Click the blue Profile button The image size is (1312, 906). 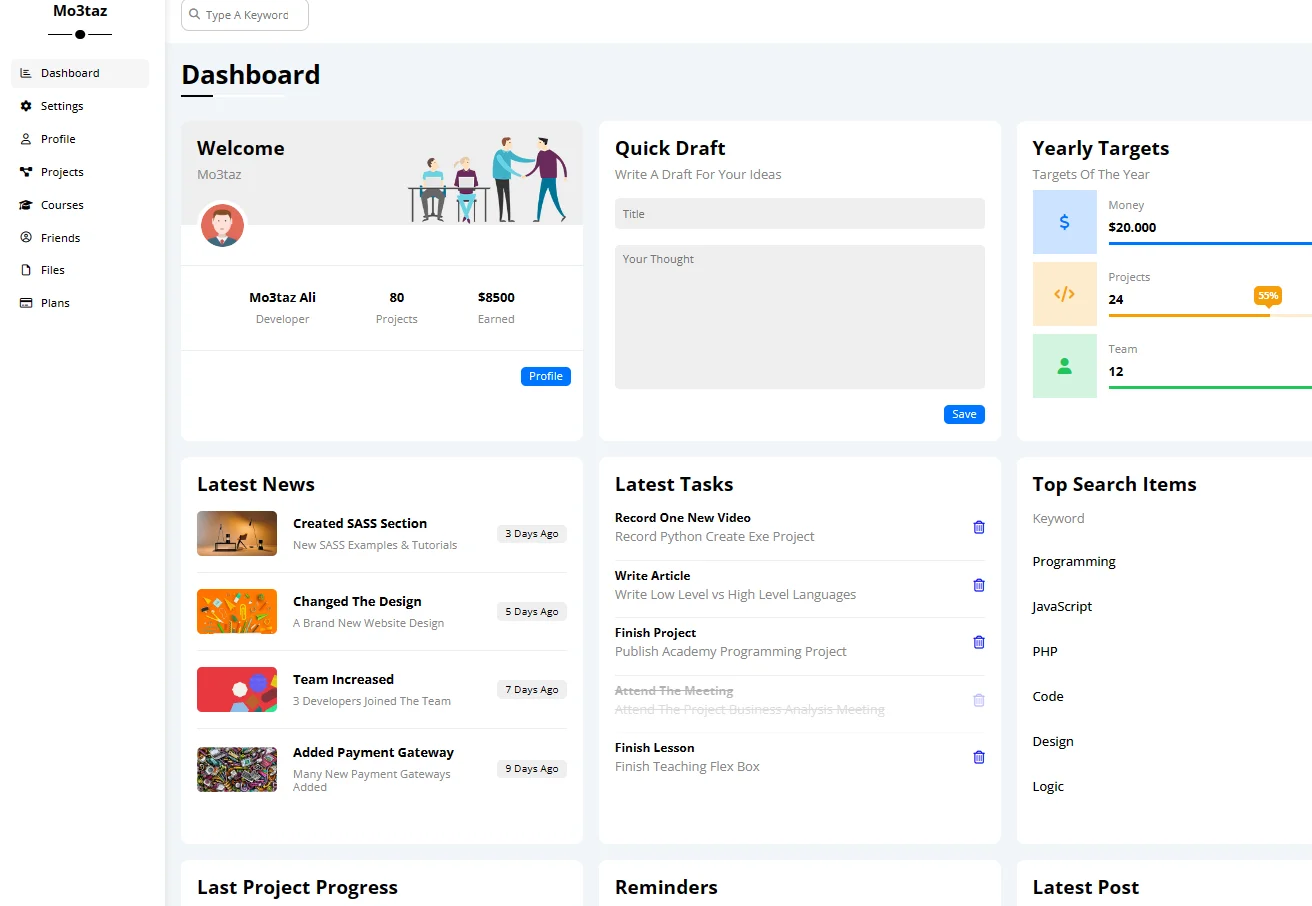(546, 376)
